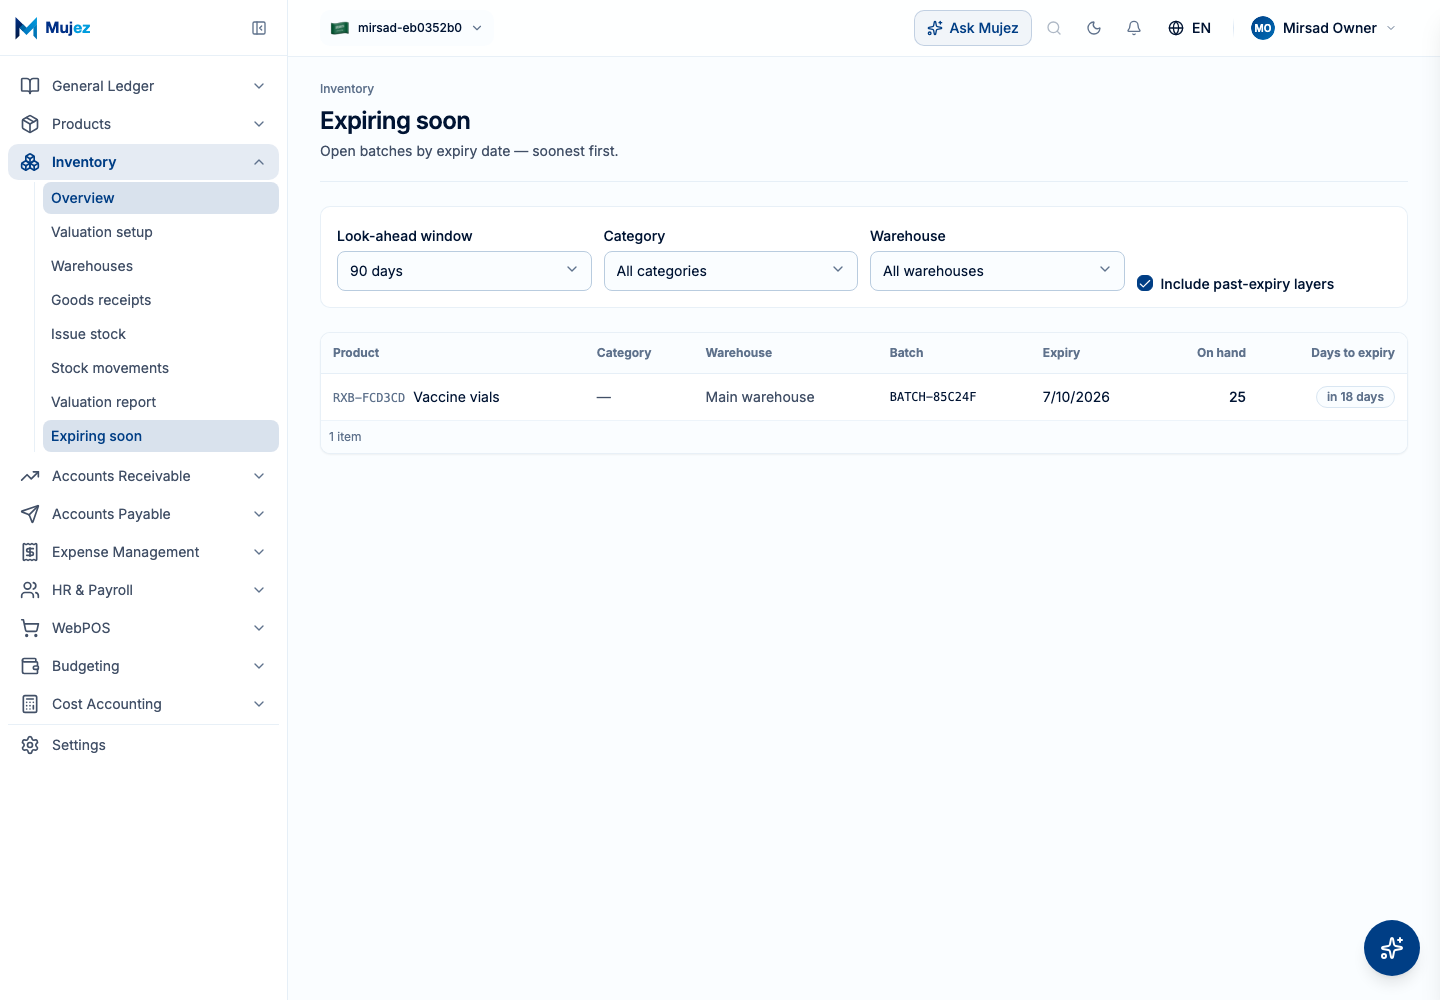
Task: Open the search magnifier icon
Action: tap(1054, 28)
